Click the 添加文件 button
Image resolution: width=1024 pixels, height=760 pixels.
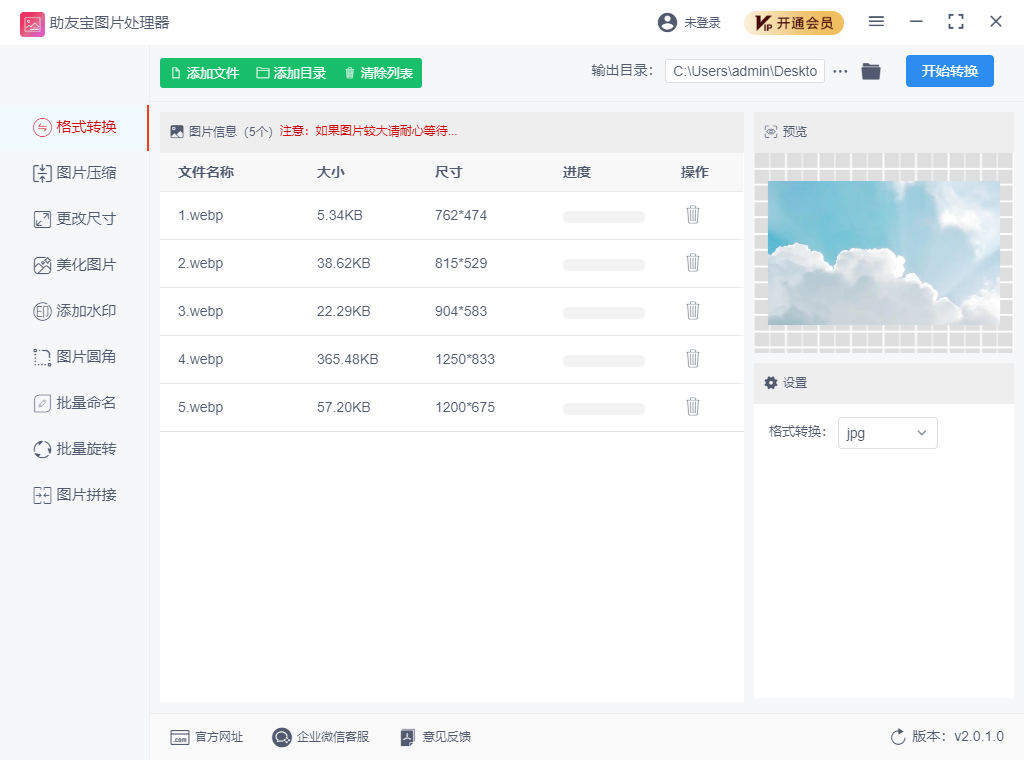[x=205, y=73]
